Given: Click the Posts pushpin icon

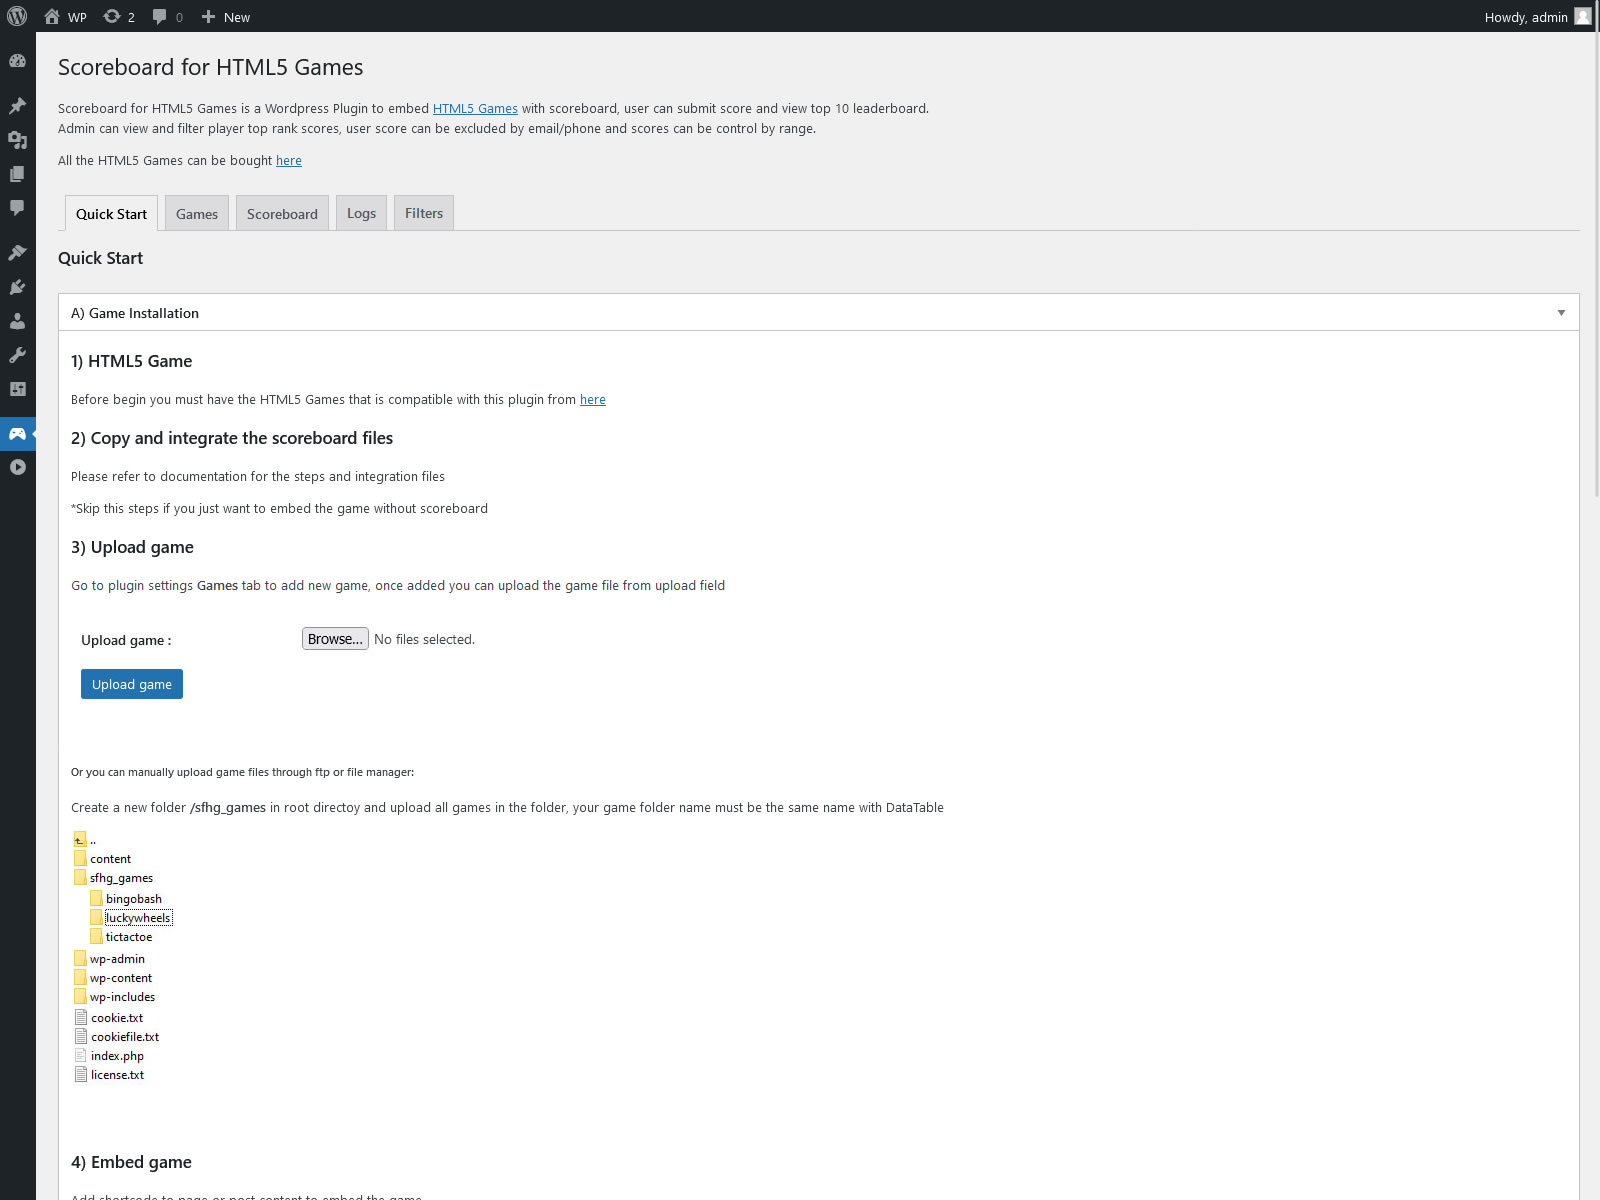Looking at the screenshot, I should click(17, 106).
